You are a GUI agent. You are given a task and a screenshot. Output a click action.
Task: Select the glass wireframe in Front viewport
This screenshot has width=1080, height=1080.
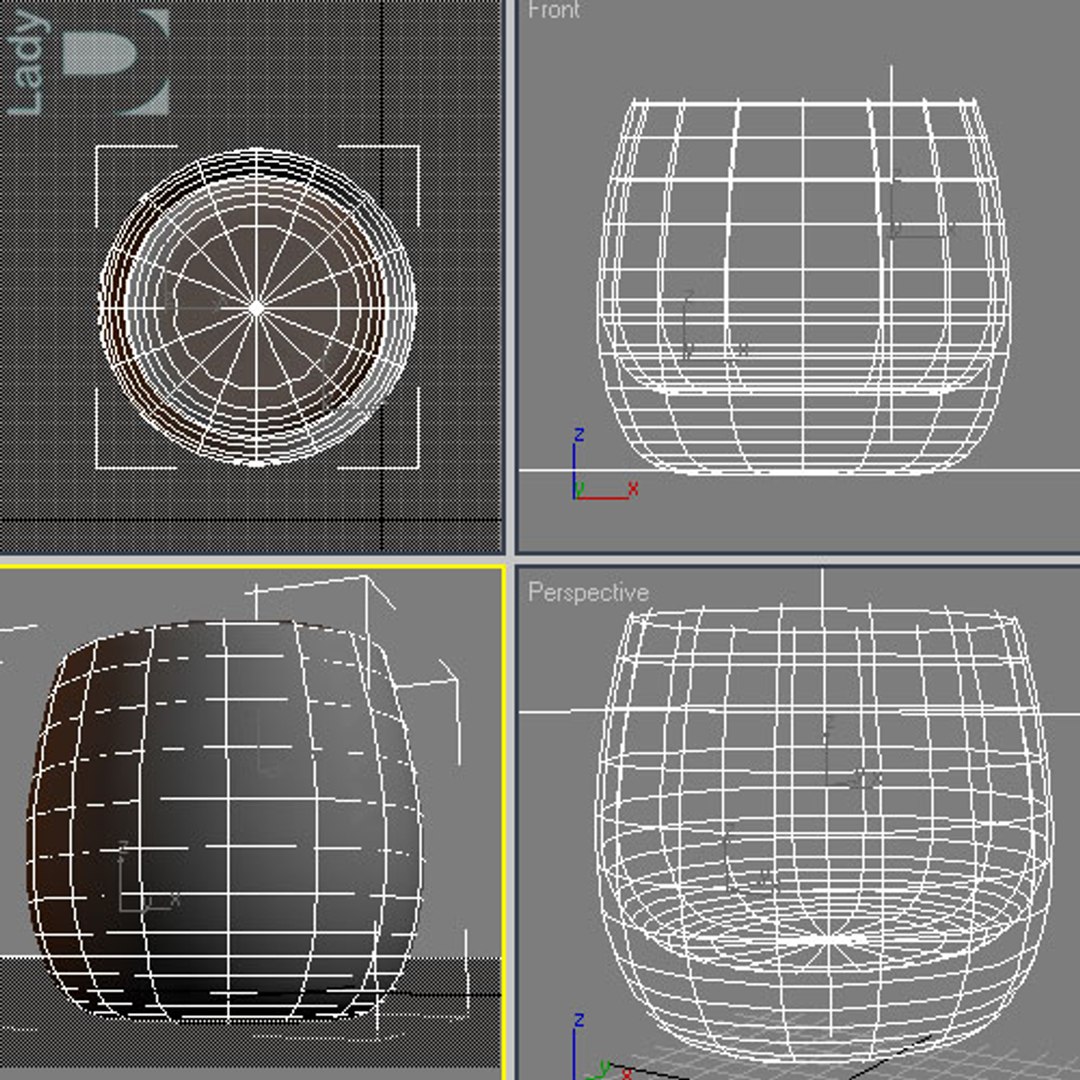[x=803, y=287]
